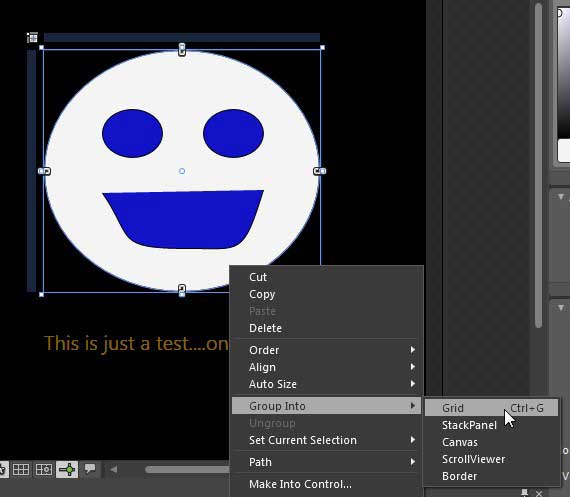Viewport: 570px width, 497px height.
Task: Group selection into Canvas
Action: click(491, 442)
